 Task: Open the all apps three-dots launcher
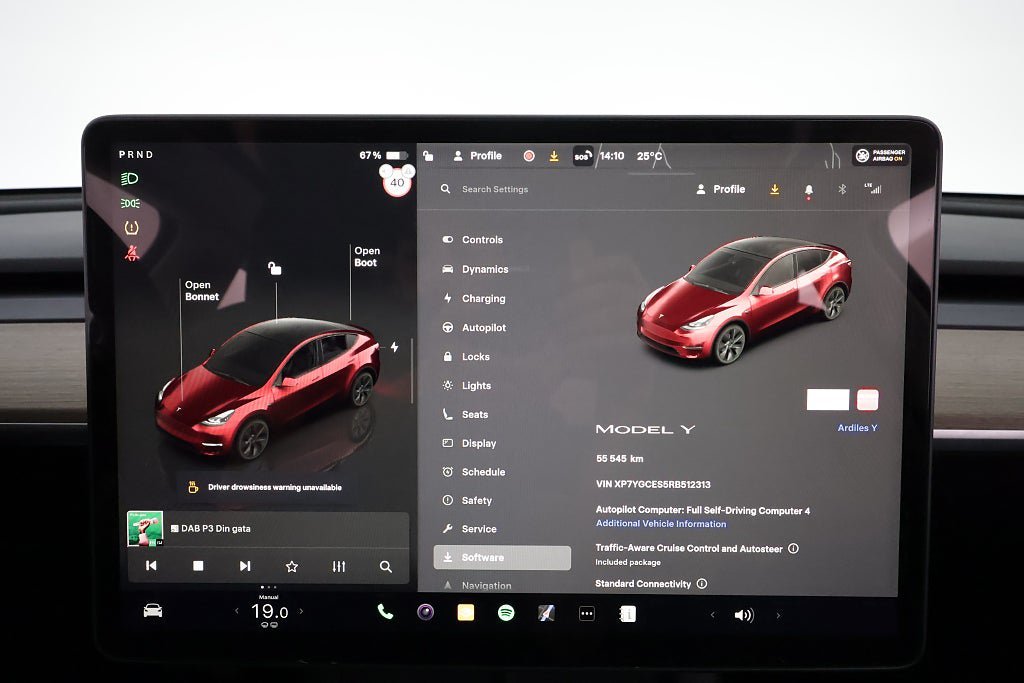coord(586,613)
